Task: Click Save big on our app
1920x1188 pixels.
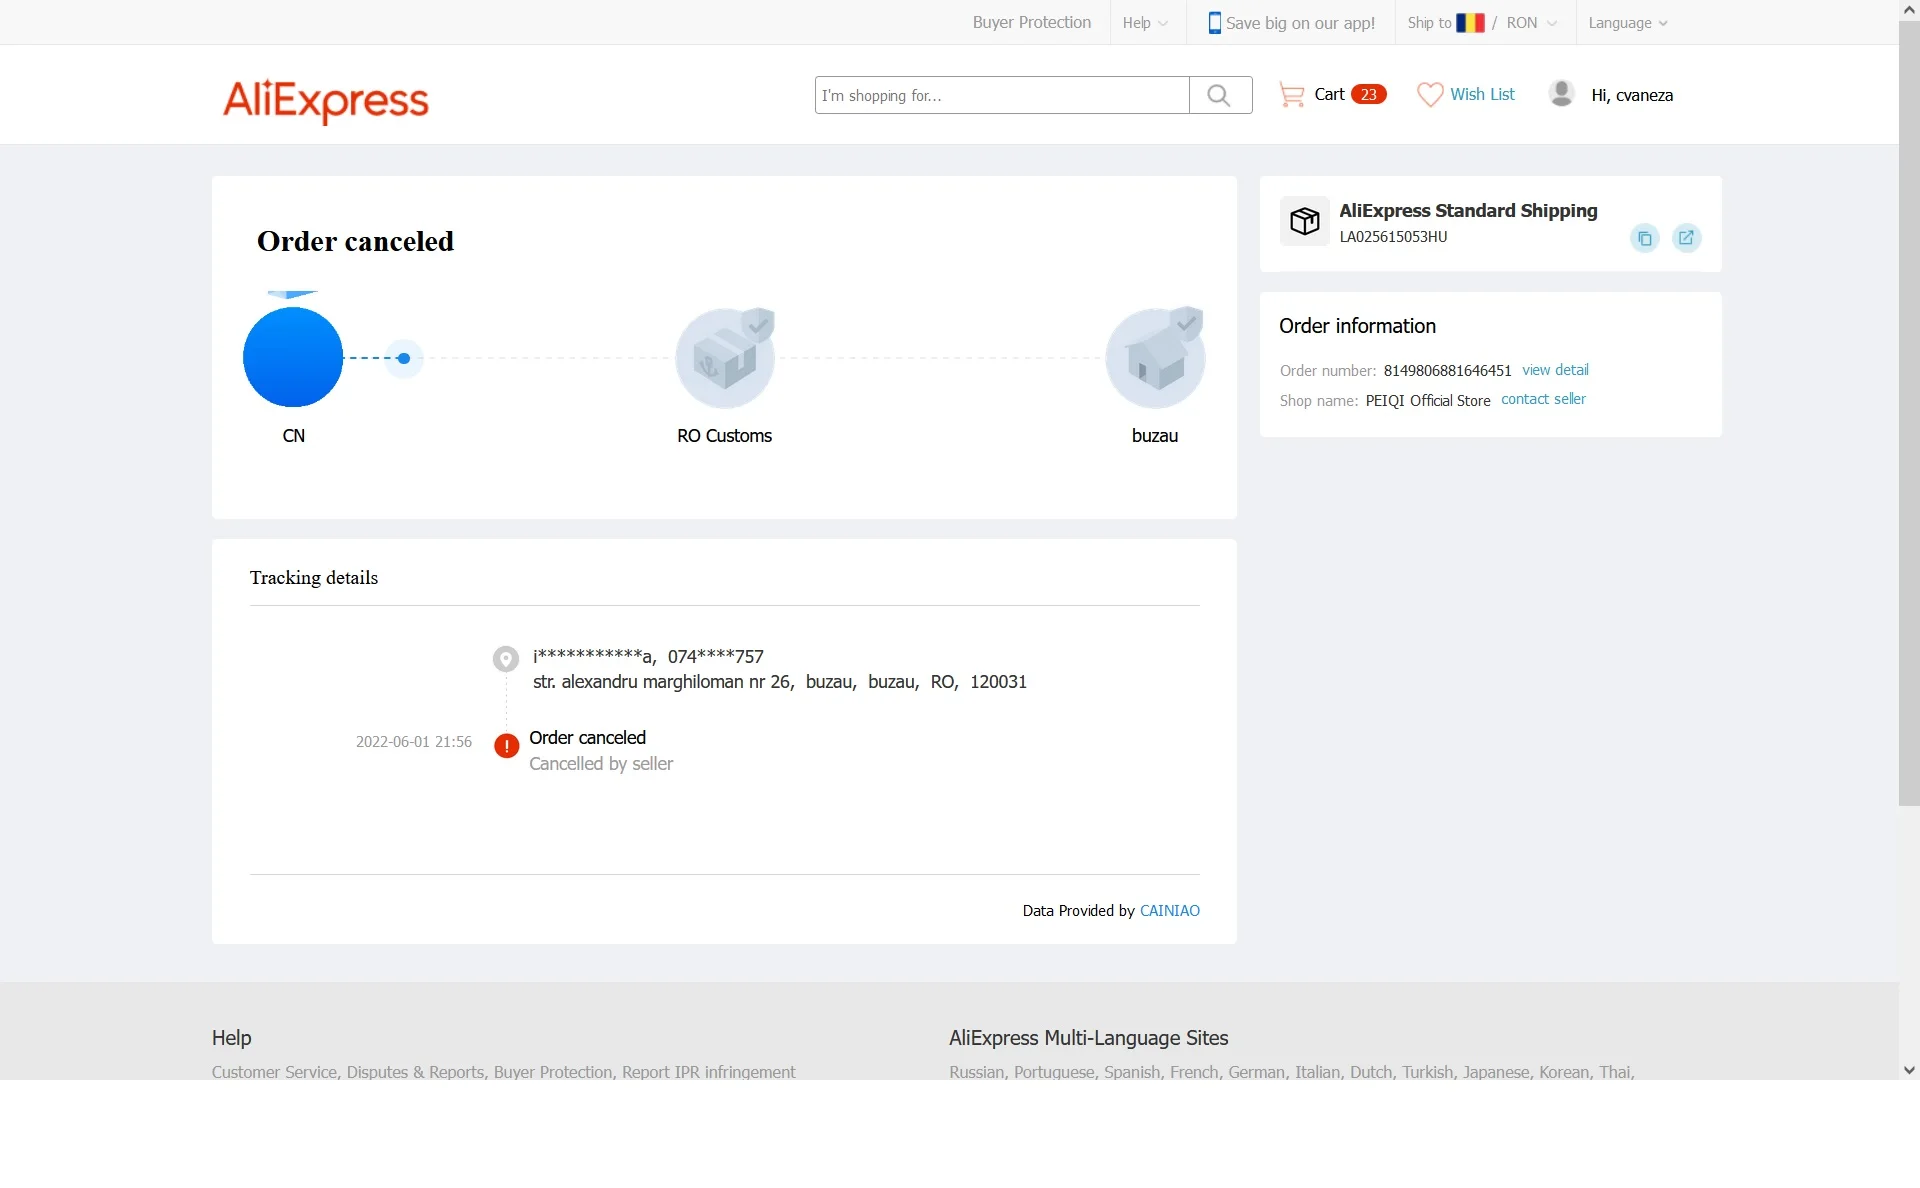Action: [x=1291, y=23]
